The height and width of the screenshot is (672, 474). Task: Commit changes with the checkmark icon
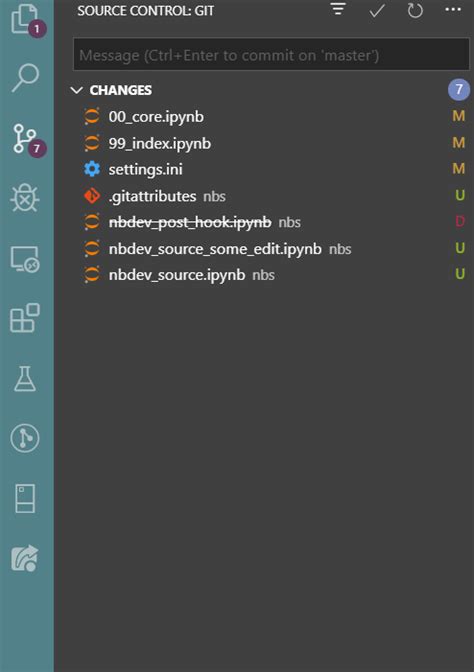pyautogui.click(x=377, y=10)
